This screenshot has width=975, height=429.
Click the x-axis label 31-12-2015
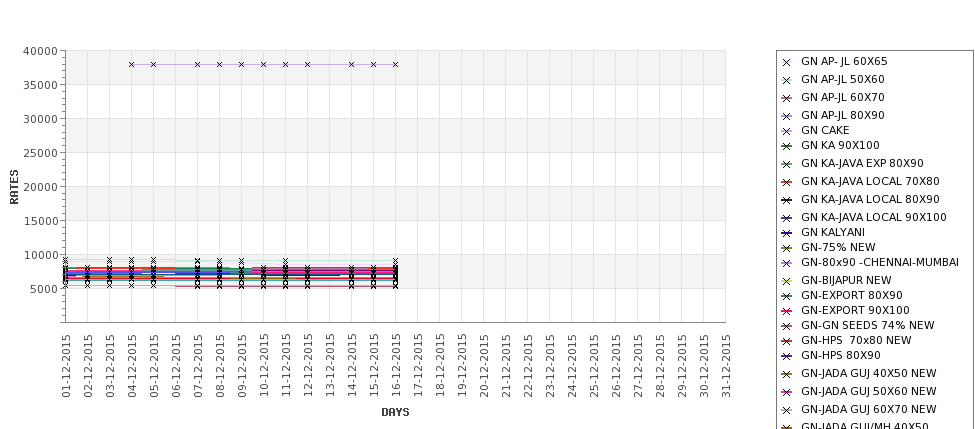726,366
